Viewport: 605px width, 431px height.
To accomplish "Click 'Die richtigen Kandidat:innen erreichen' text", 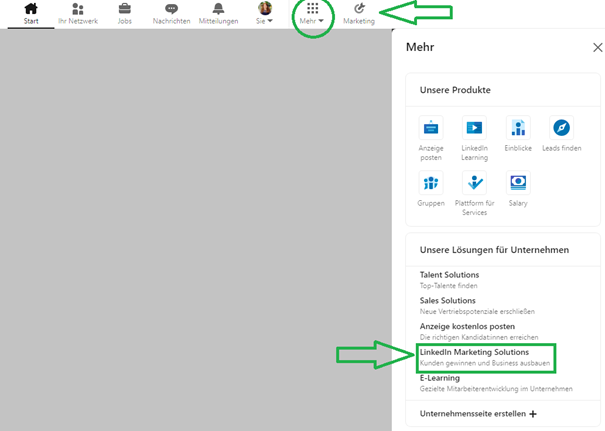I will [479, 337].
